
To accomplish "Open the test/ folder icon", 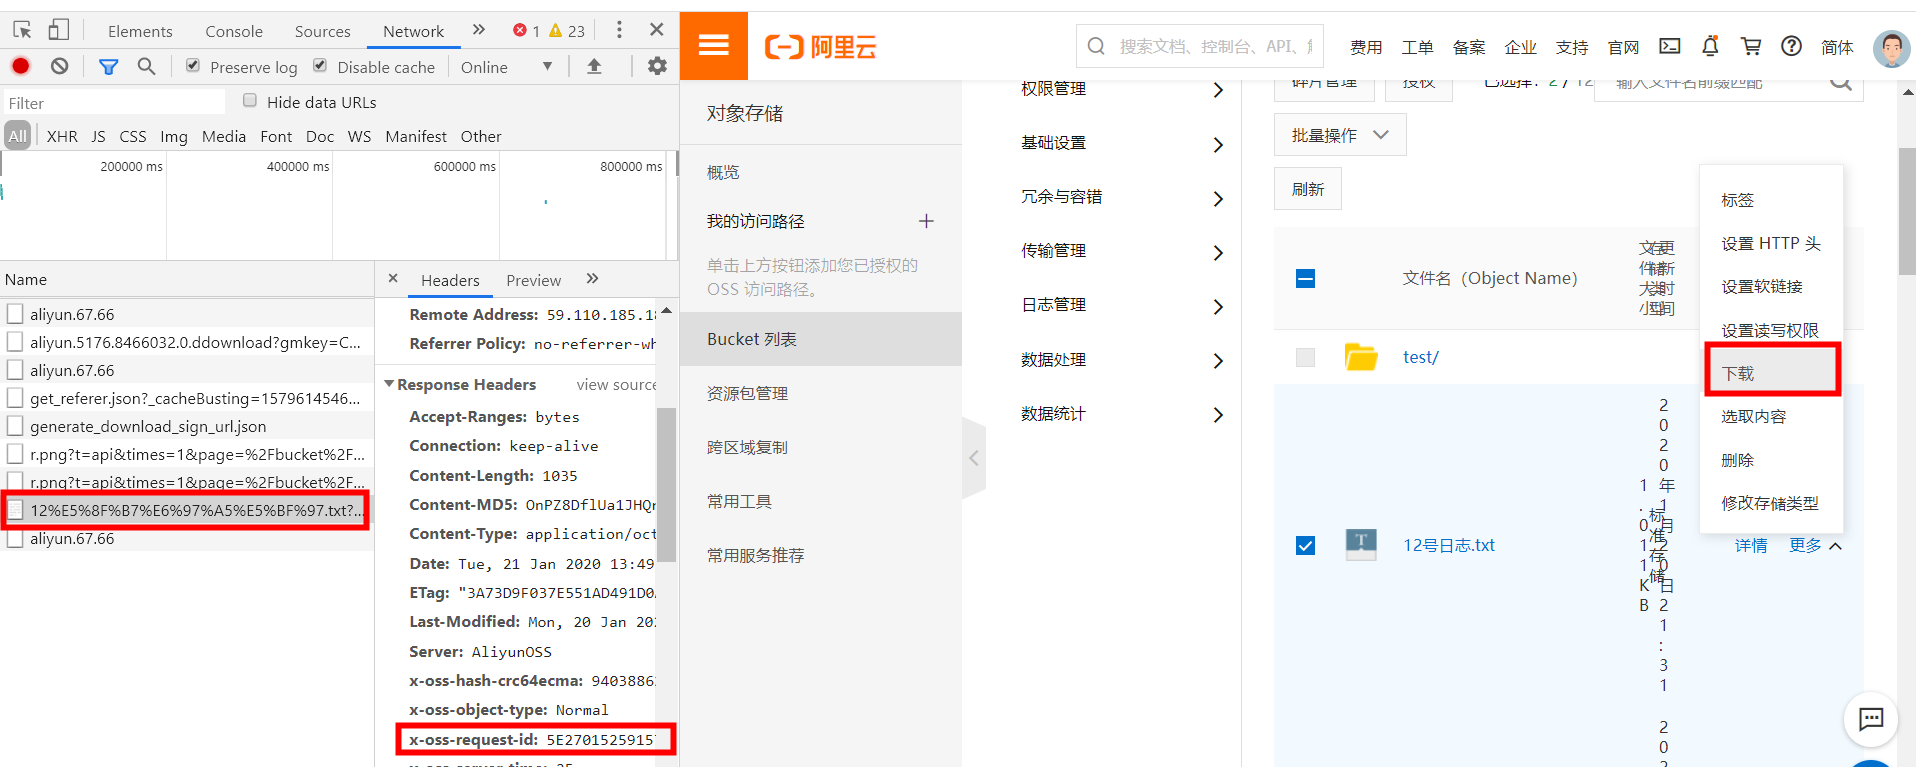I will [1361, 357].
